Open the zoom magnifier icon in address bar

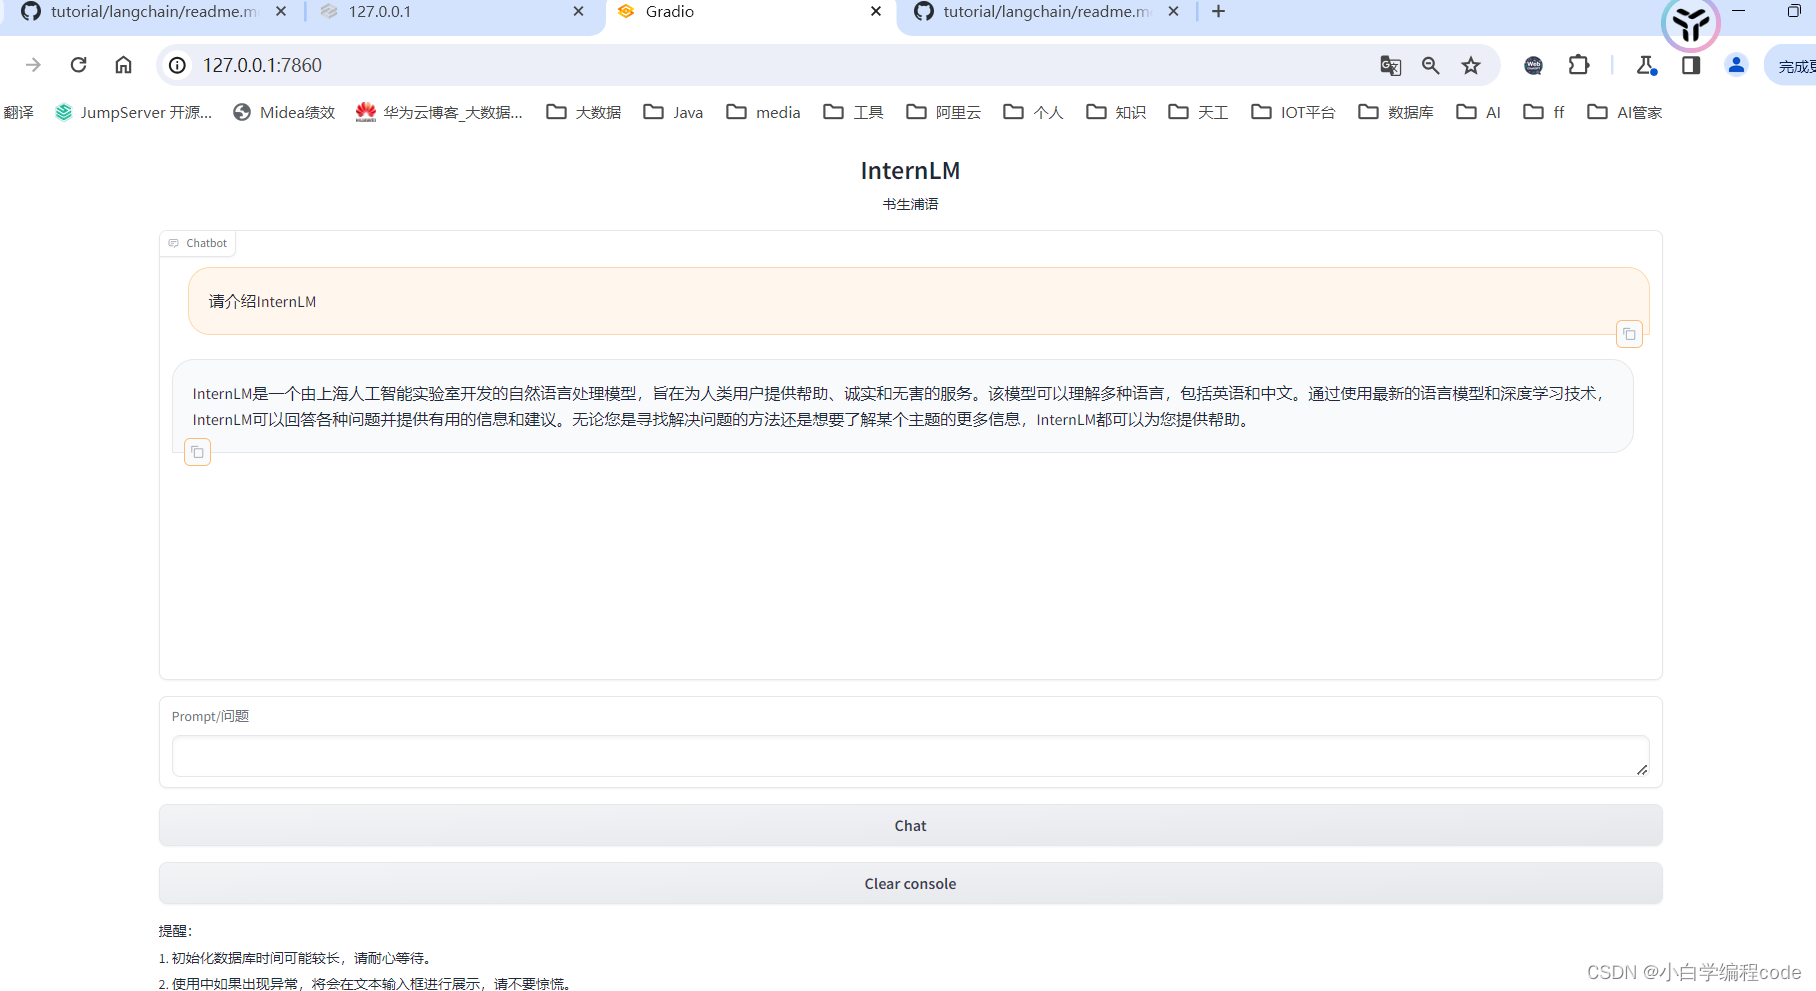(x=1431, y=65)
